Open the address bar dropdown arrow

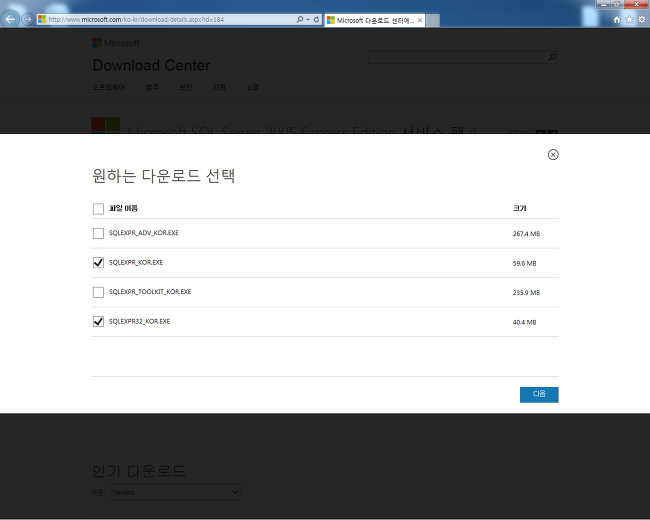click(x=308, y=19)
